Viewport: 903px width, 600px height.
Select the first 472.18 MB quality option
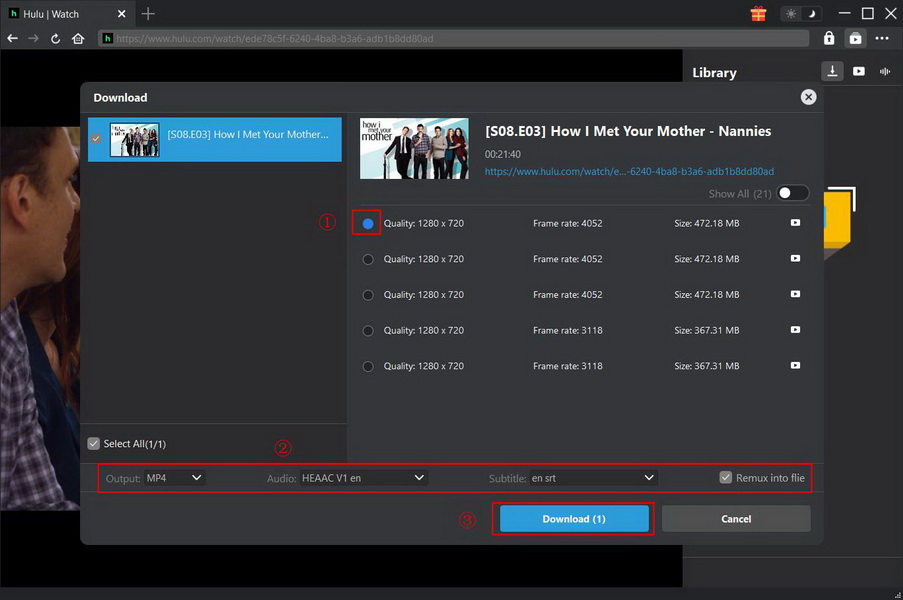367,223
